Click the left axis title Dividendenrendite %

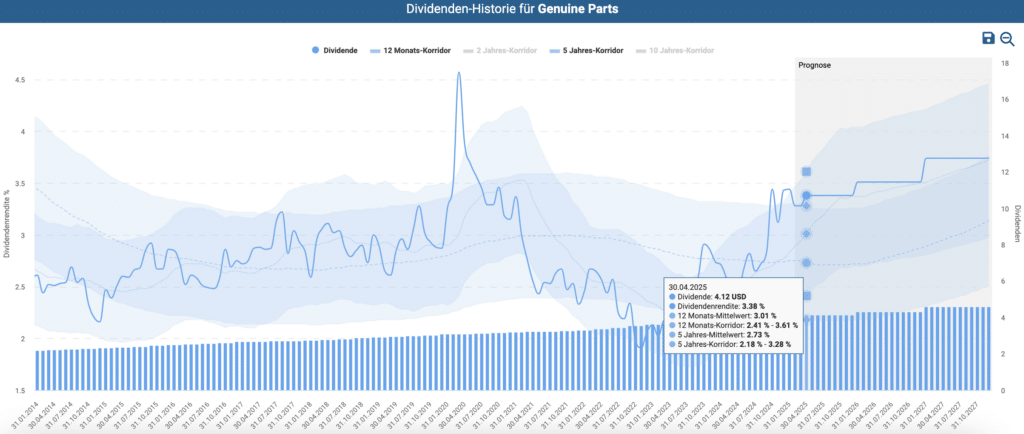coord(6,224)
